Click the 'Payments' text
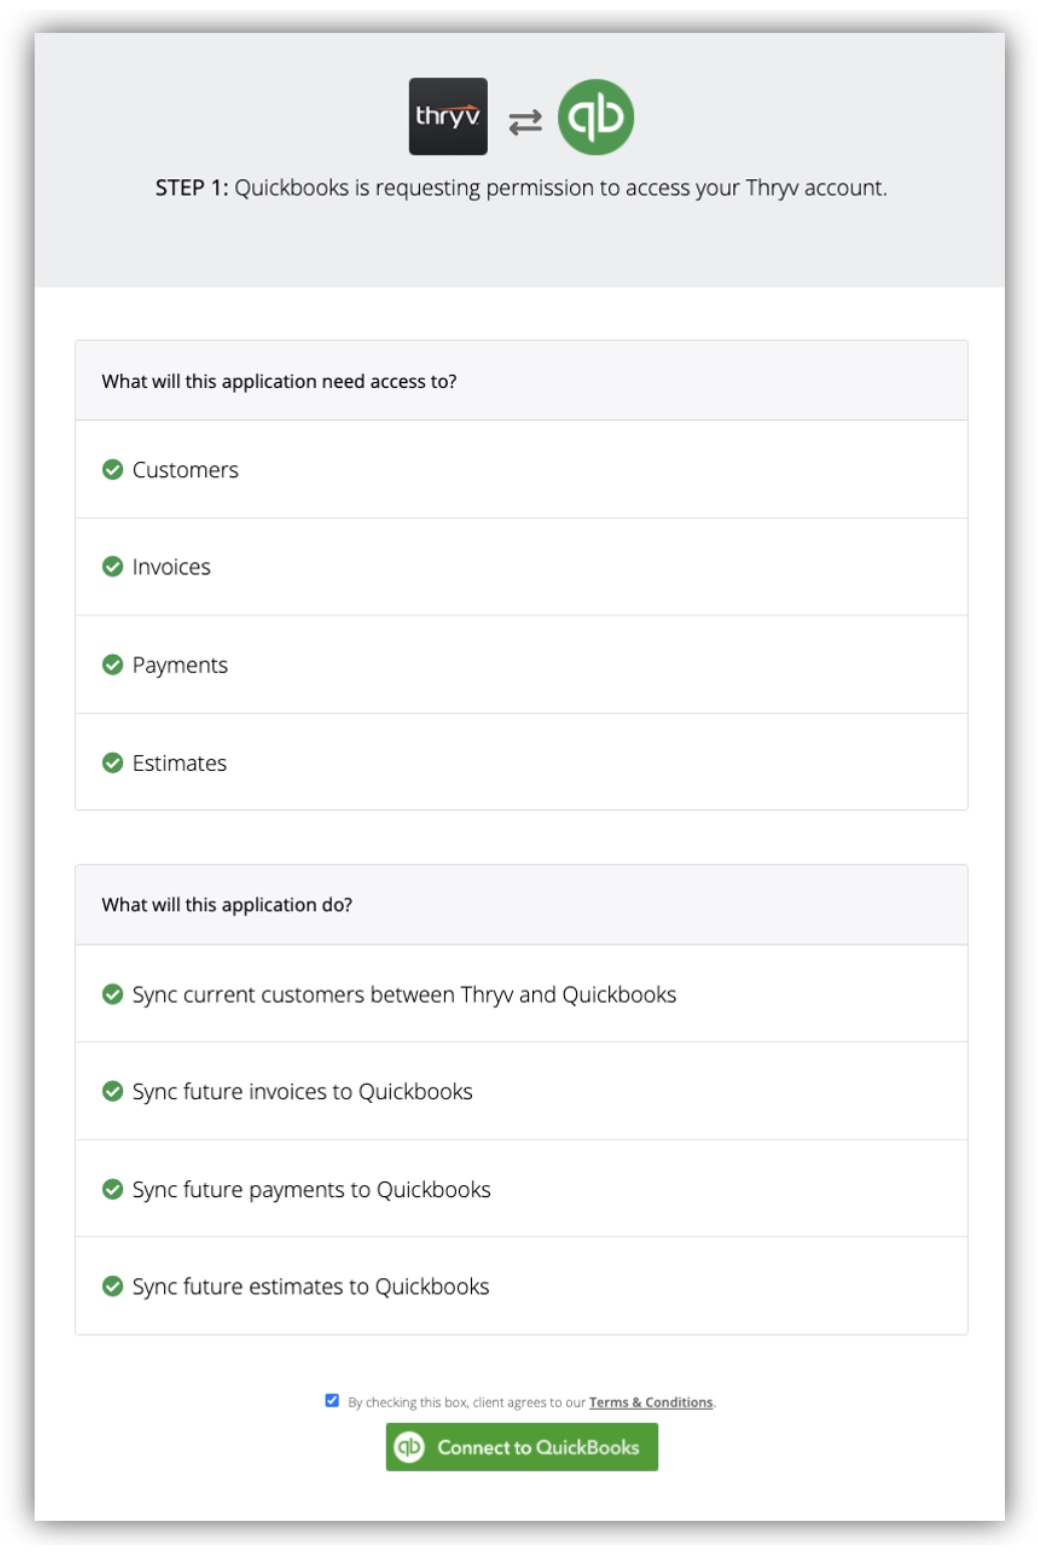Screen dimensions: 1038x1554 (180, 665)
